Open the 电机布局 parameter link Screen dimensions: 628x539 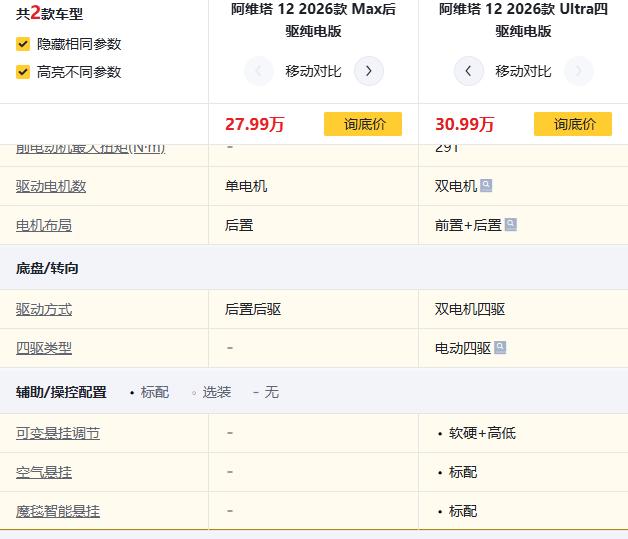tap(44, 225)
